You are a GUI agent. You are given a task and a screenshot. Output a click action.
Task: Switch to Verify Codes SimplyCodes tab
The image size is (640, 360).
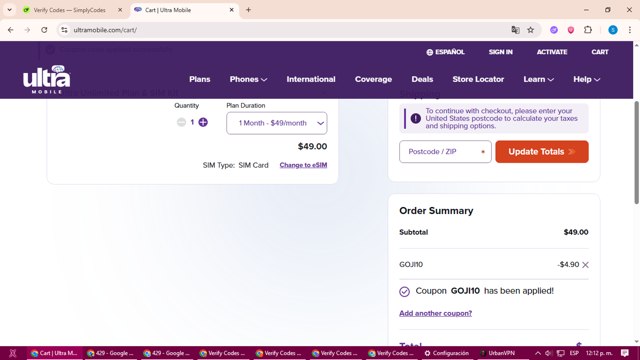69,10
